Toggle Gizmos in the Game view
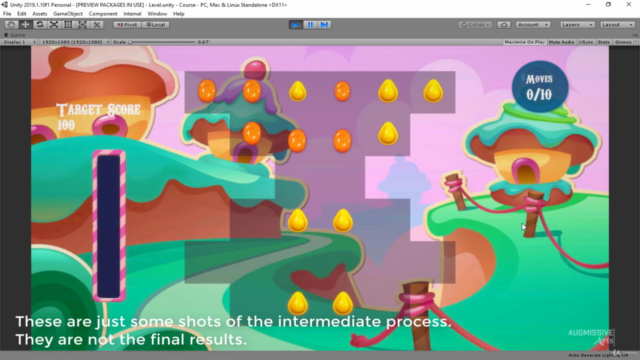This screenshot has width=640, height=360. pyautogui.click(x=622, y=42)
